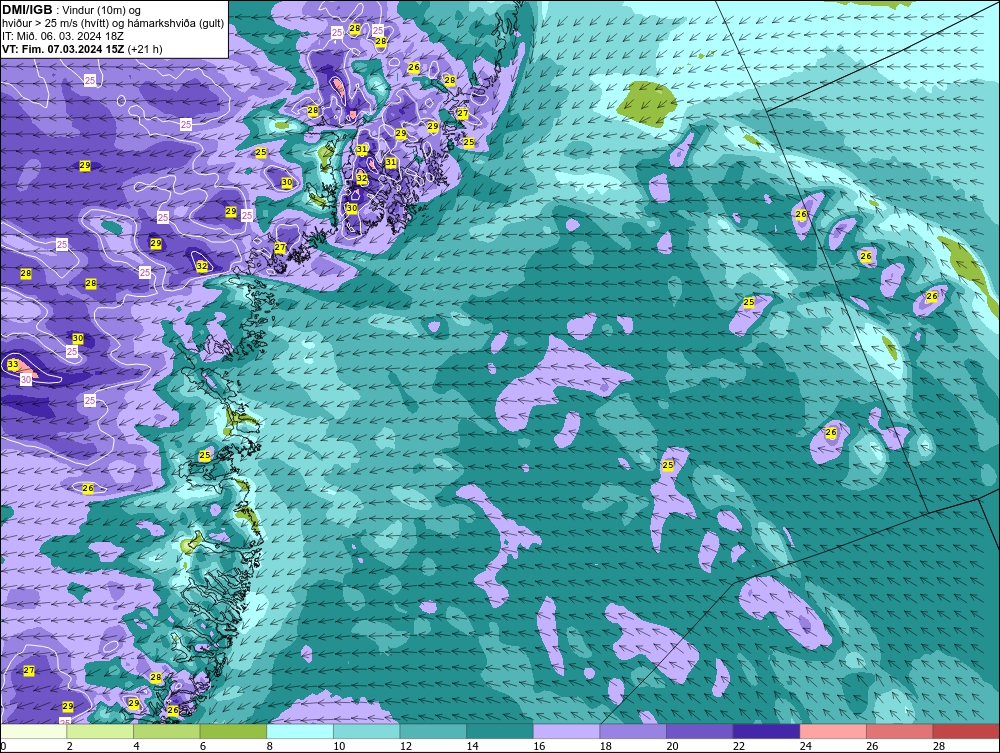Click the legend tick label 20
The width and height of the screenshot is (1000, 753).
pos(672,746)
